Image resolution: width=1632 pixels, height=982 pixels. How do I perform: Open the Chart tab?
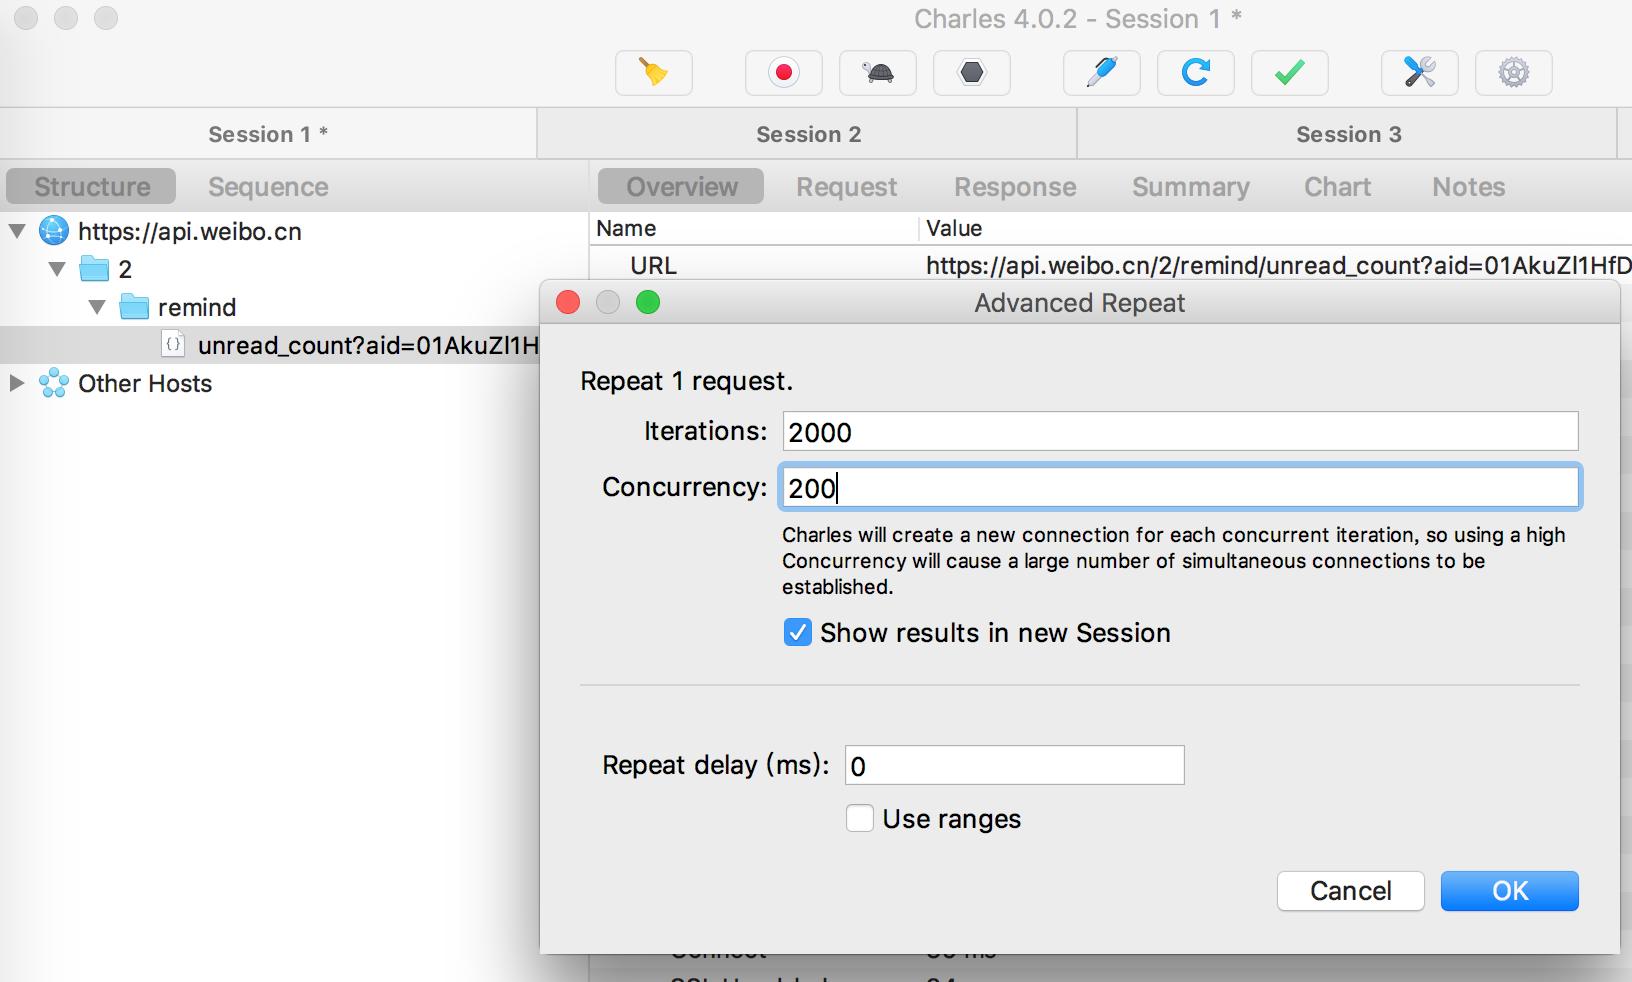(1338, 187)
